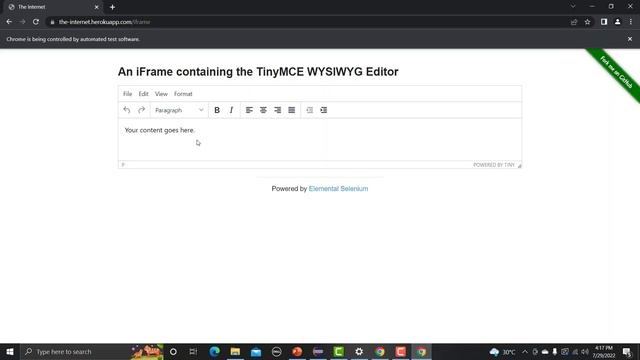This screenshot has height=360, width=640.
Task: Open the taskbar clock and date
Action: pyautogui.click(x=604, y=351)
